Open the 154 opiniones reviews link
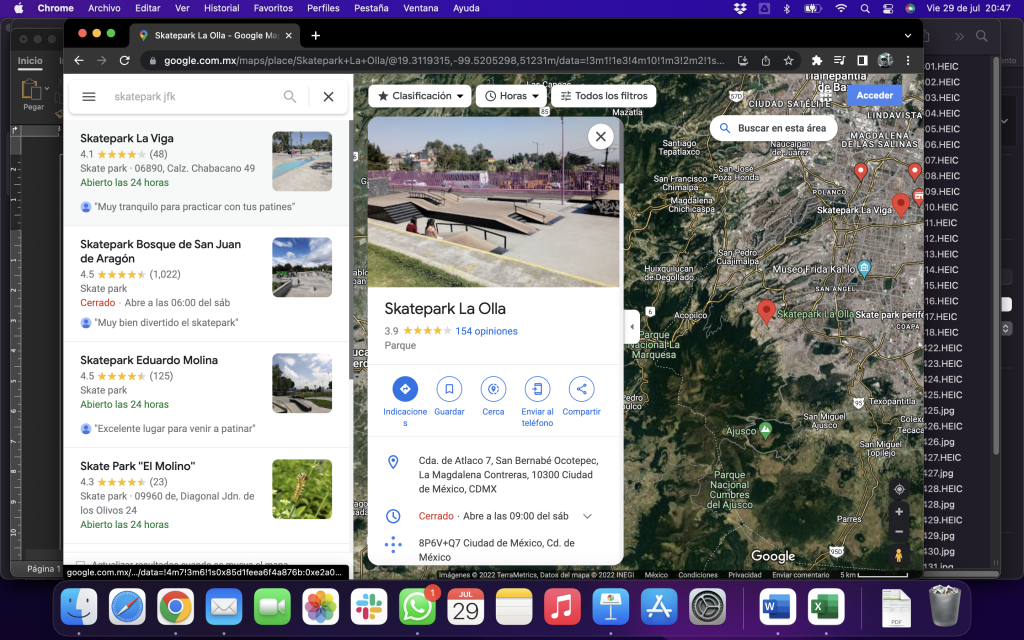1024x640 pixels. pyautogui.click(x=486, y=331)
